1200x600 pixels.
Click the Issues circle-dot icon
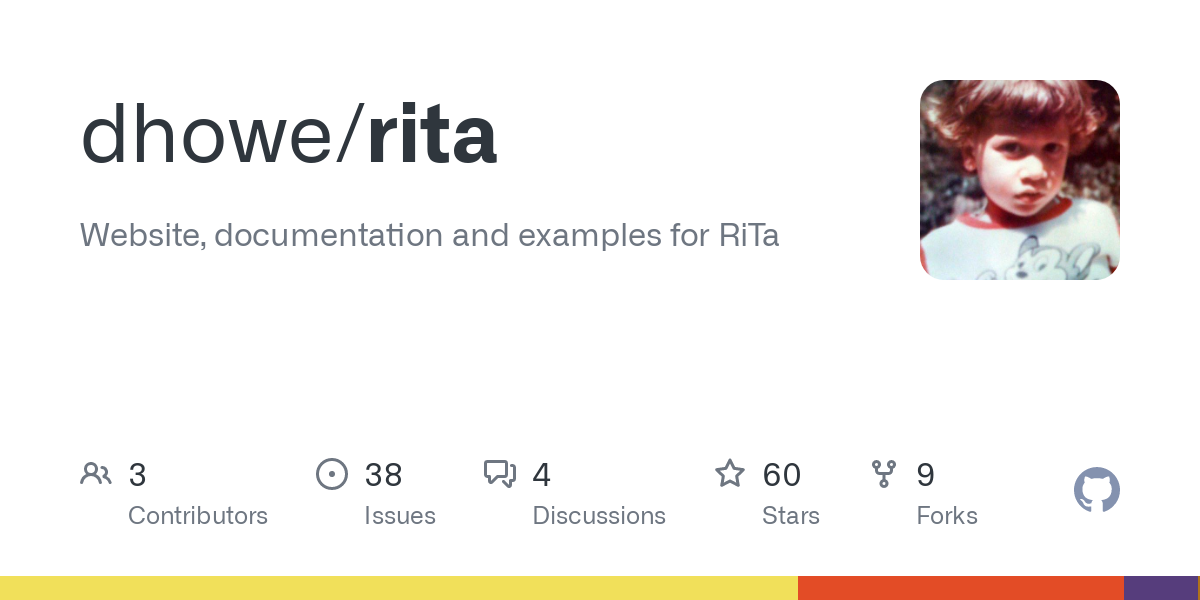point(332,474)
